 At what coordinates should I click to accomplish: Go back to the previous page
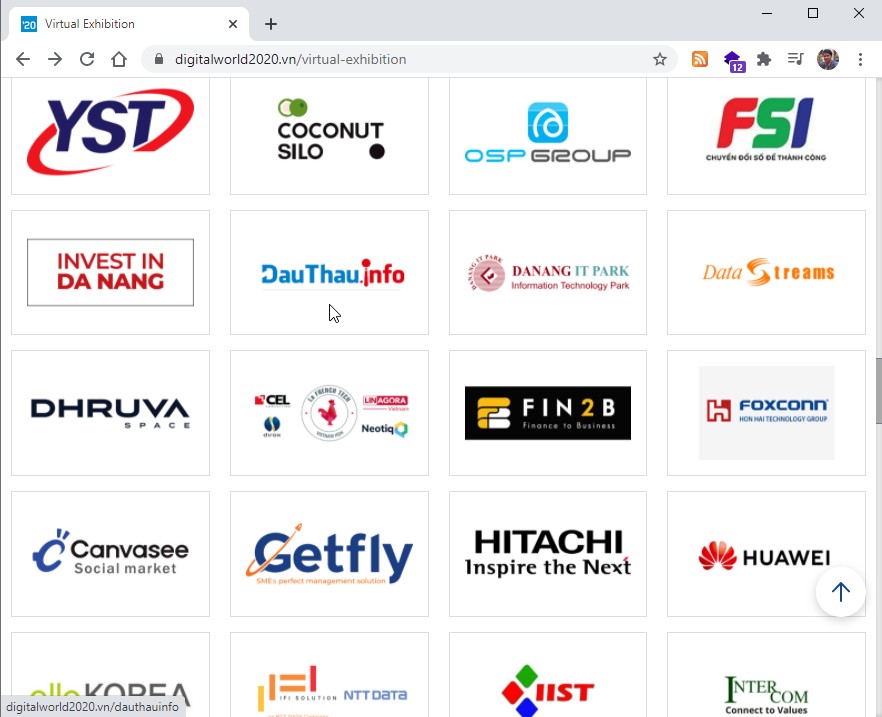point(22,59)
